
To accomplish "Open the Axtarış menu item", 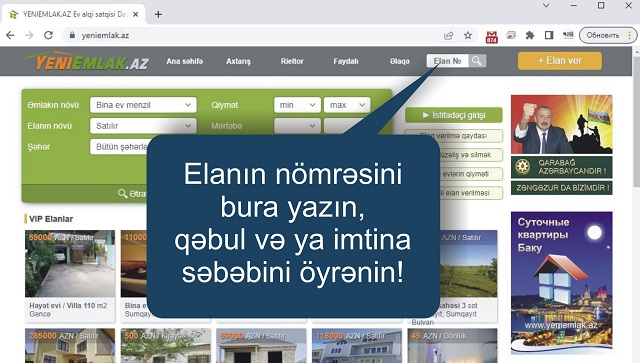I will 238,61.
